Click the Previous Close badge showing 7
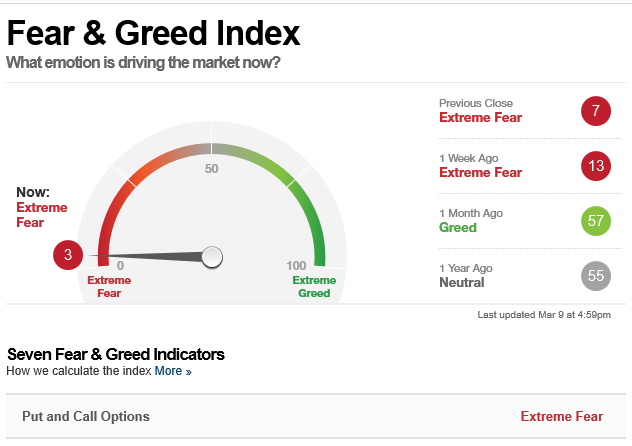 (596, 111)
